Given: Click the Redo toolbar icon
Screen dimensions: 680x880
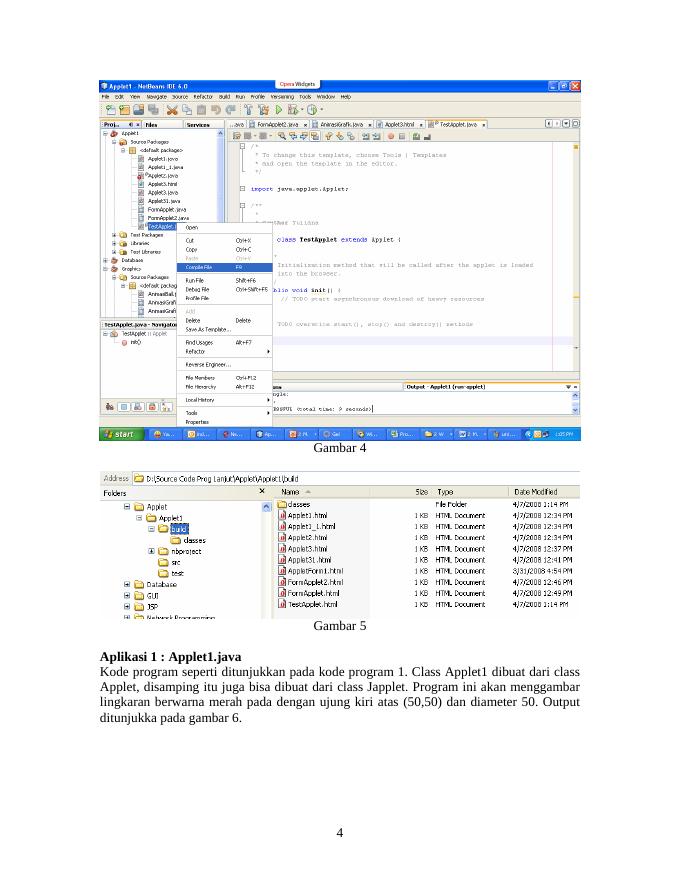Looking at the screenshot, I should pyautogui.click(x=229, y=110).
